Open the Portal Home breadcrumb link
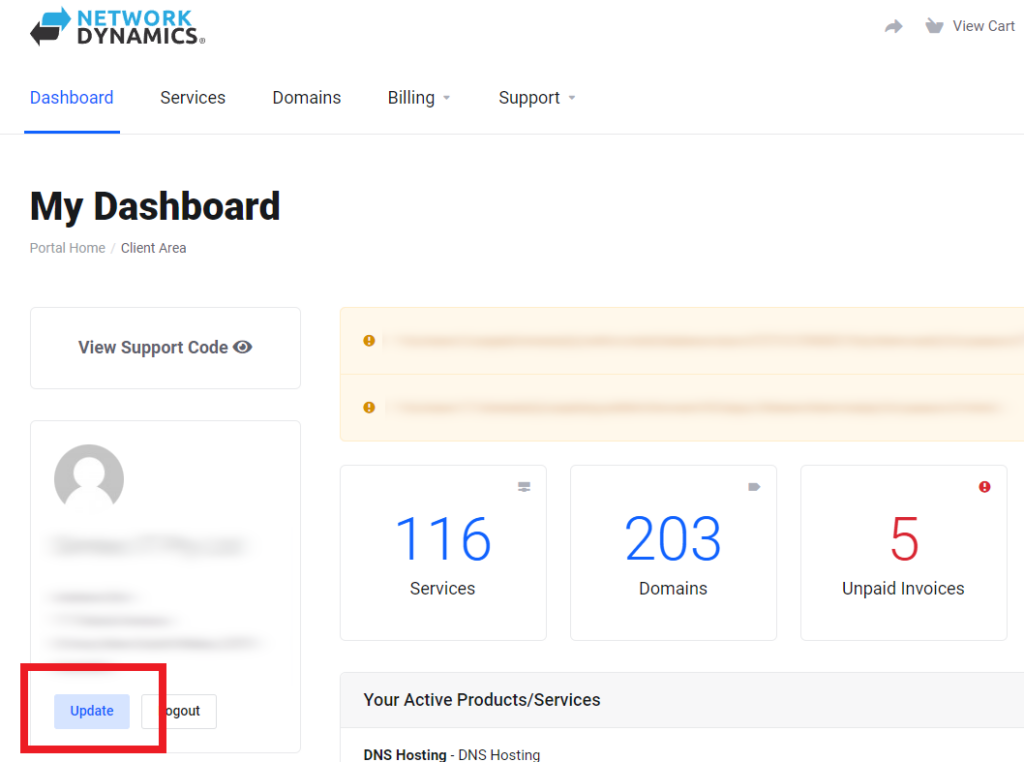This screenshot has width=1024, height=762. coord(67,248)
